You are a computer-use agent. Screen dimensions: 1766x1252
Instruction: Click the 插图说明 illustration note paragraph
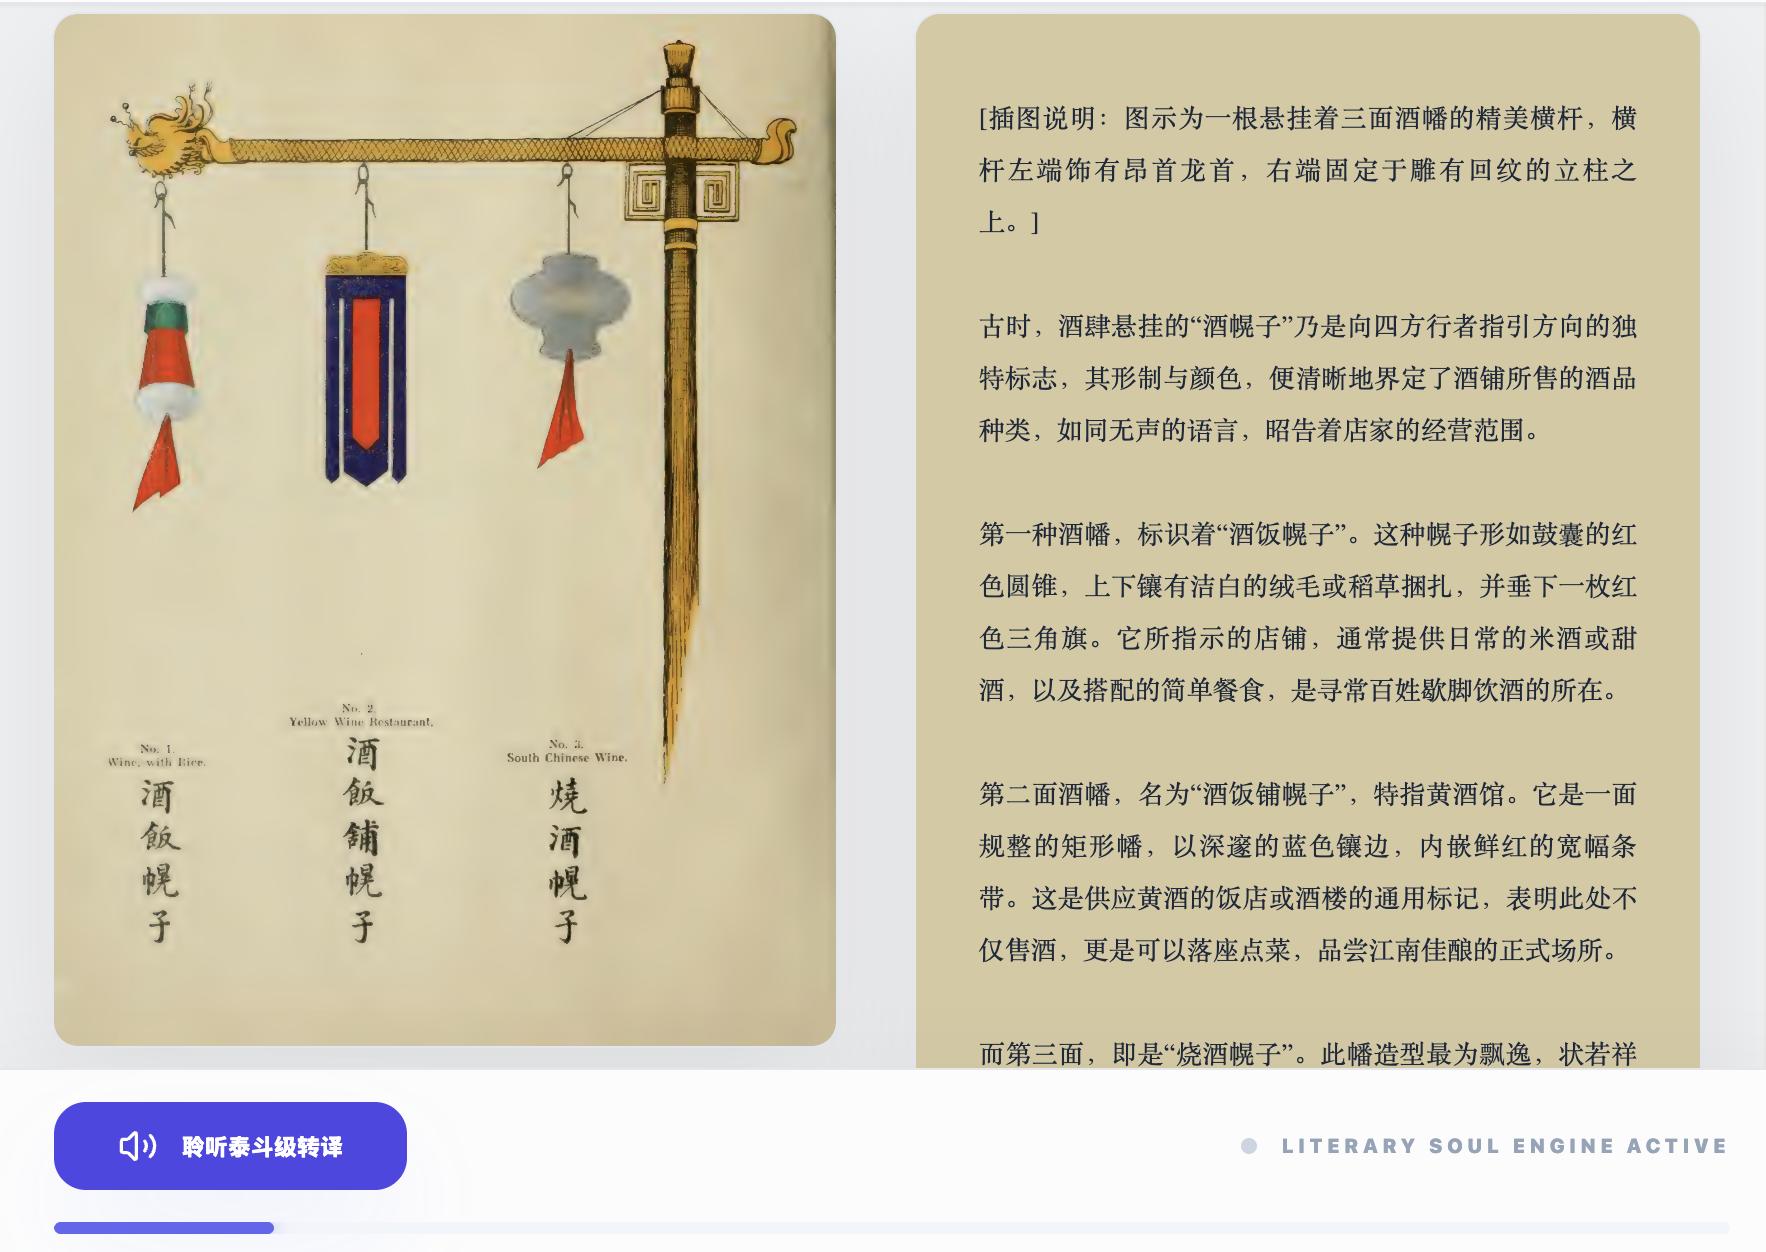(x=1307, y=170)
